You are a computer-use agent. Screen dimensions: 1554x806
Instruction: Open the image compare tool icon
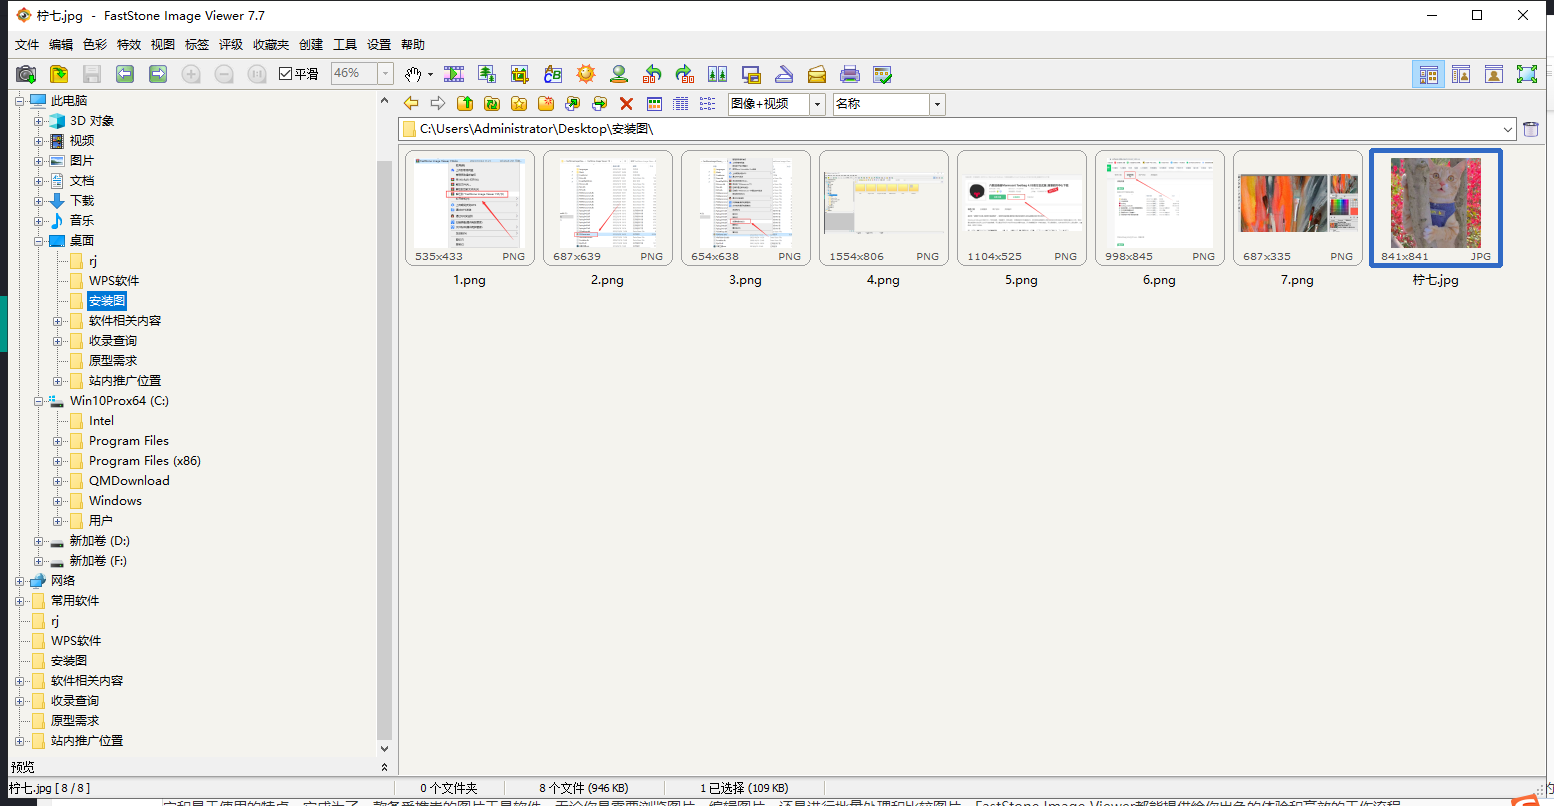[x=718, y=73]
